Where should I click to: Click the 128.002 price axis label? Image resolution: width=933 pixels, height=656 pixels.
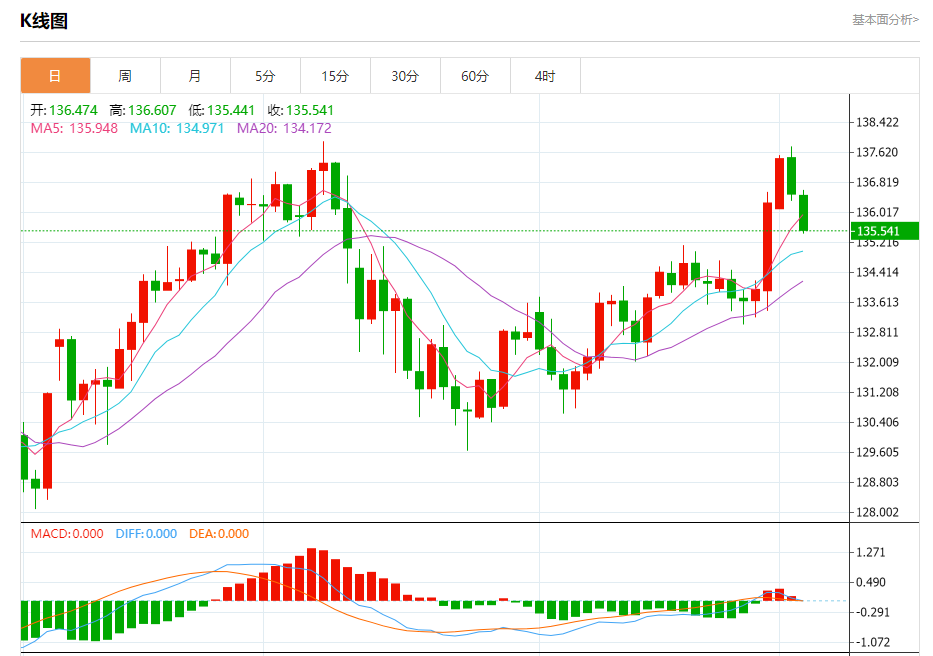(877, 512)
